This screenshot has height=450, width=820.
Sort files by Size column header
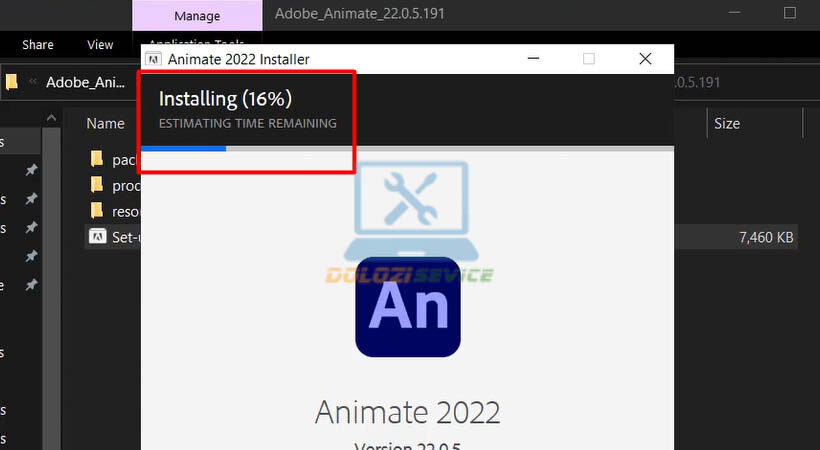coord(727,123)
